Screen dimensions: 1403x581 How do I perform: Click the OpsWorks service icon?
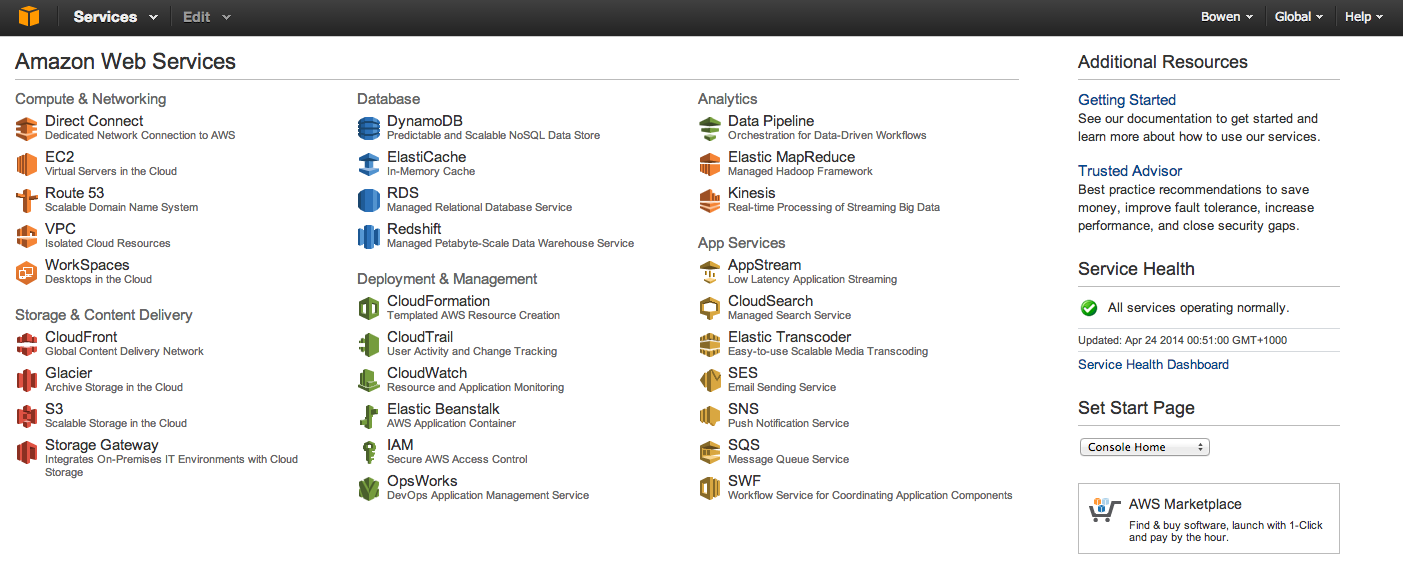click(369, 488)
